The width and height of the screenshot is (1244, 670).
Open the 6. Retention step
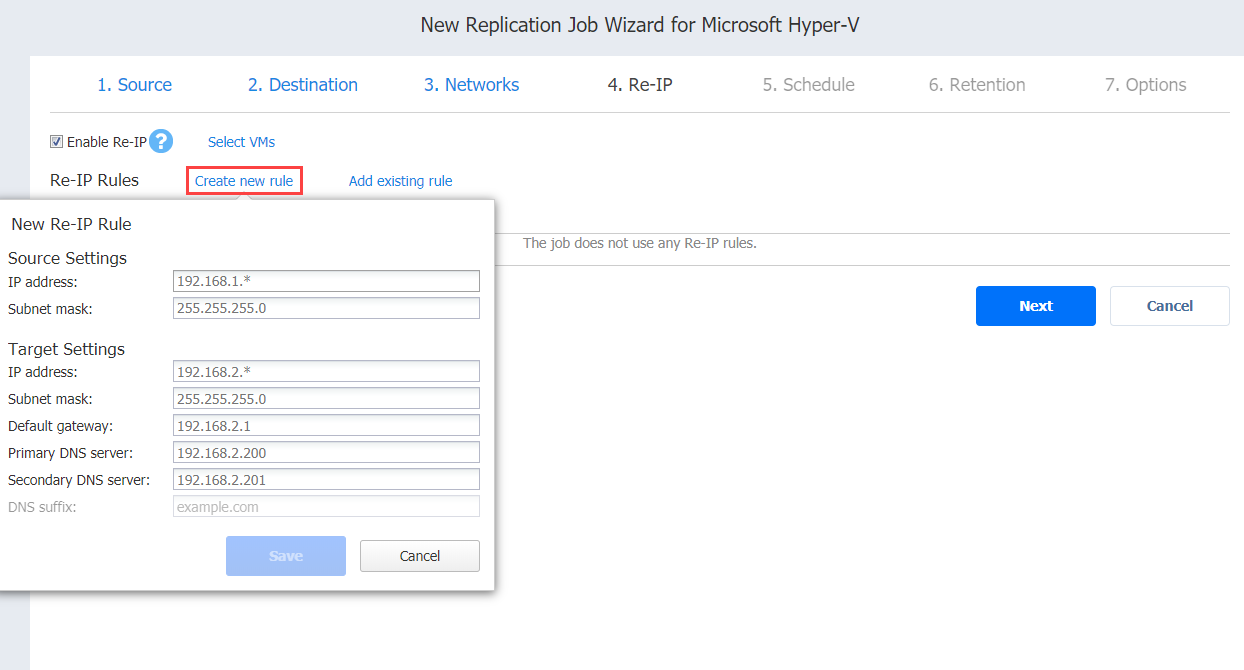point(976,85)
